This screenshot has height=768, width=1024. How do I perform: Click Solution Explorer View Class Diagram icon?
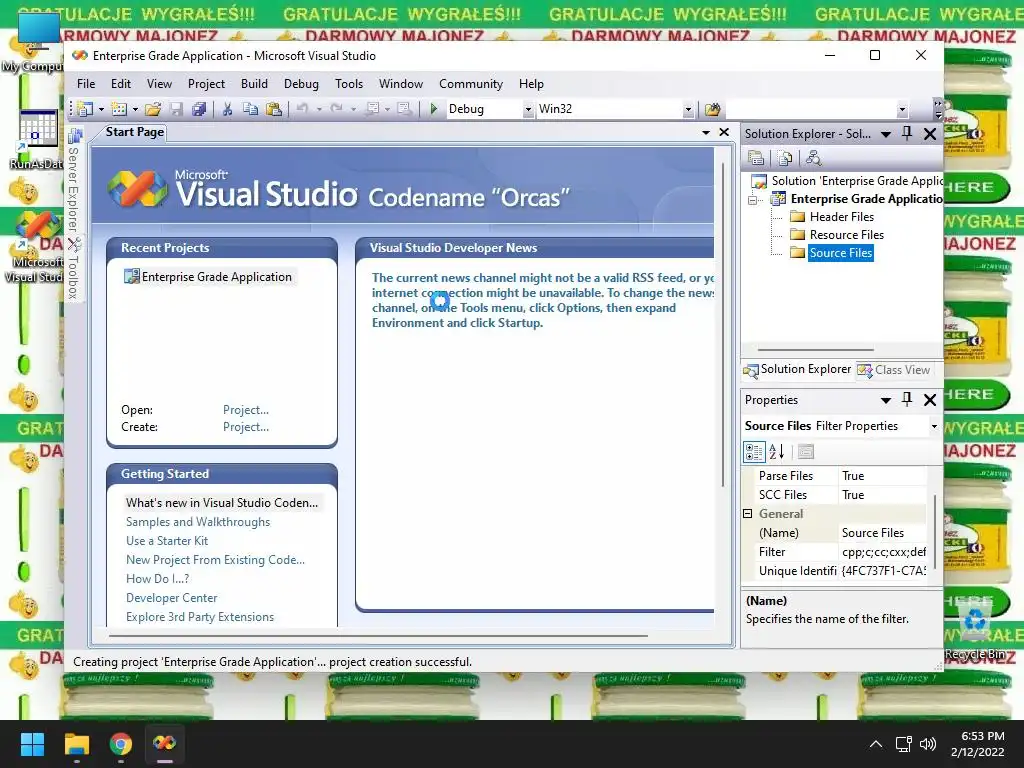(814, 158)
